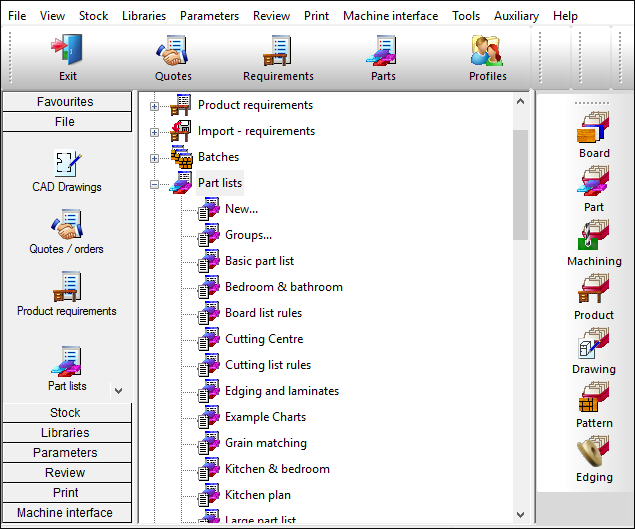Click icon beside Example Charts

click(209, 417)
